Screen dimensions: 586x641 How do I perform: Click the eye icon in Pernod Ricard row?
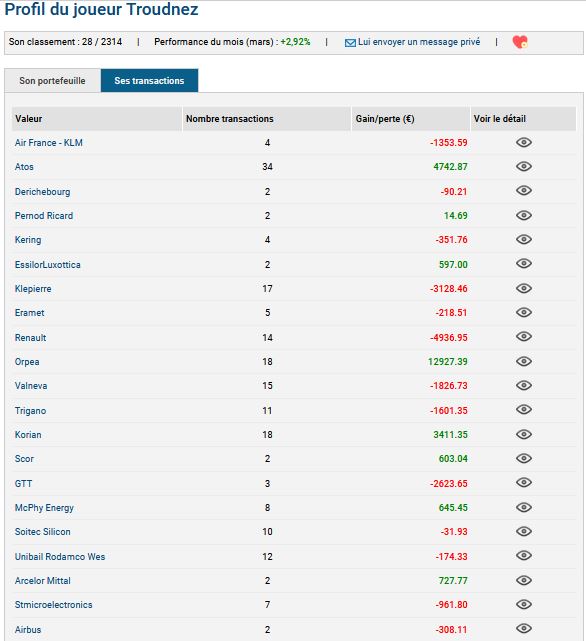pyautogui.click(x=523, y=215)
